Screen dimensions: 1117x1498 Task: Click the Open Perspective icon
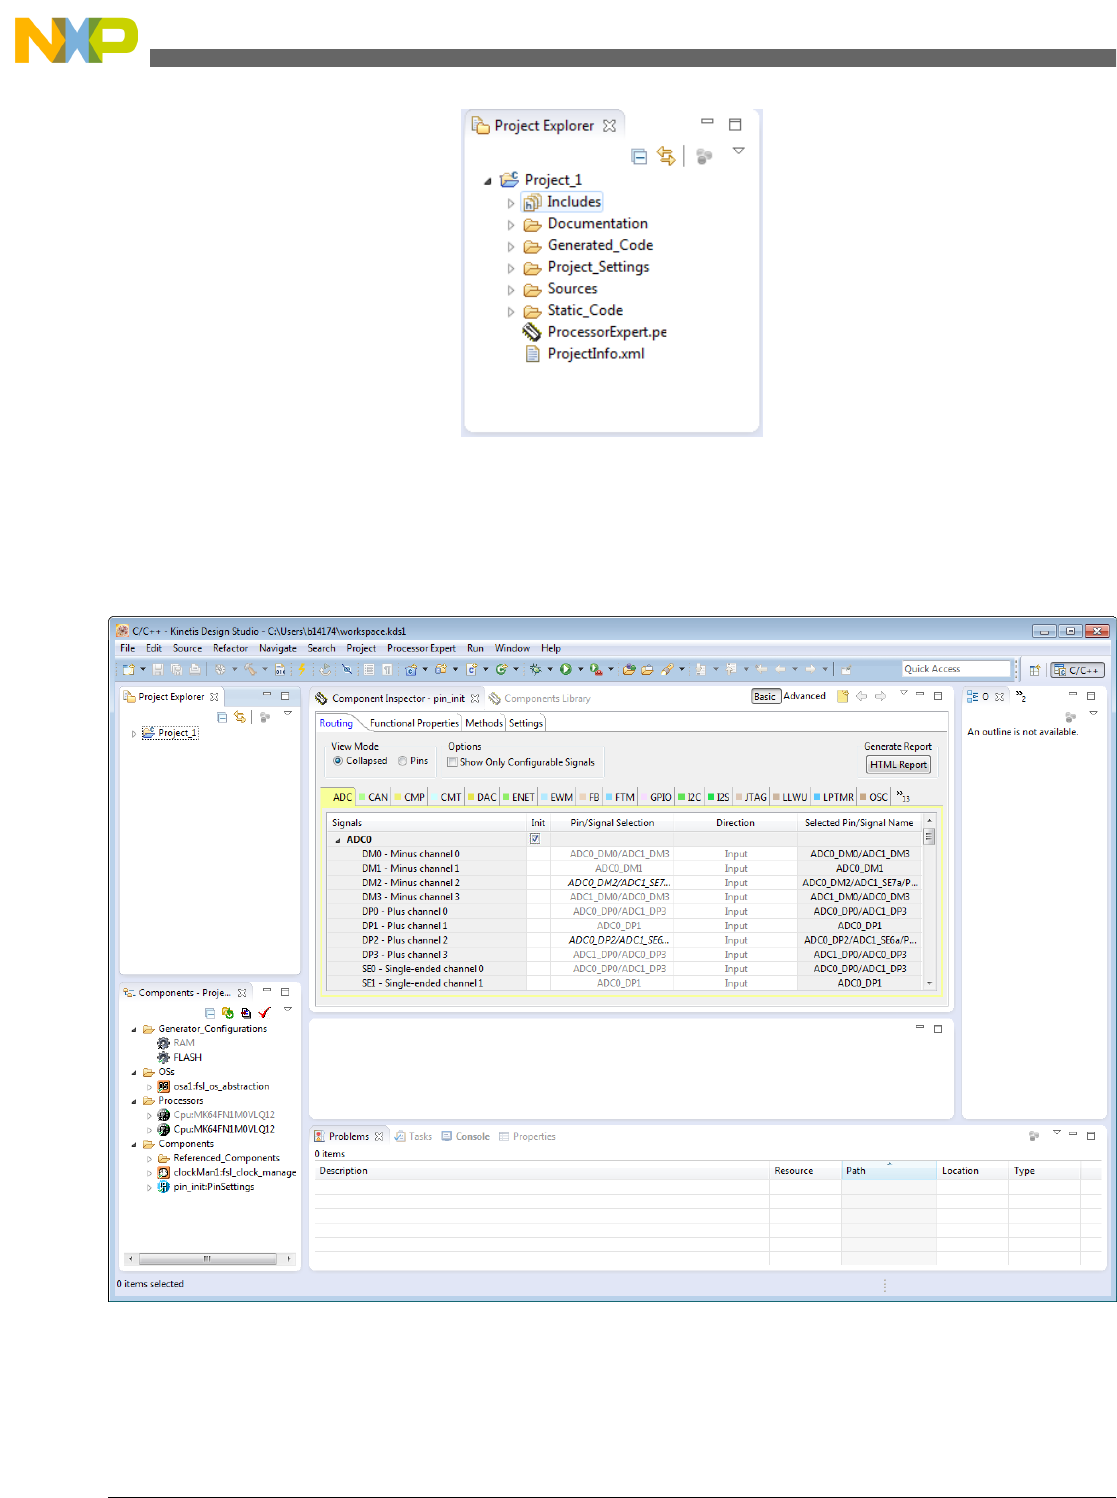point(1035,670)
